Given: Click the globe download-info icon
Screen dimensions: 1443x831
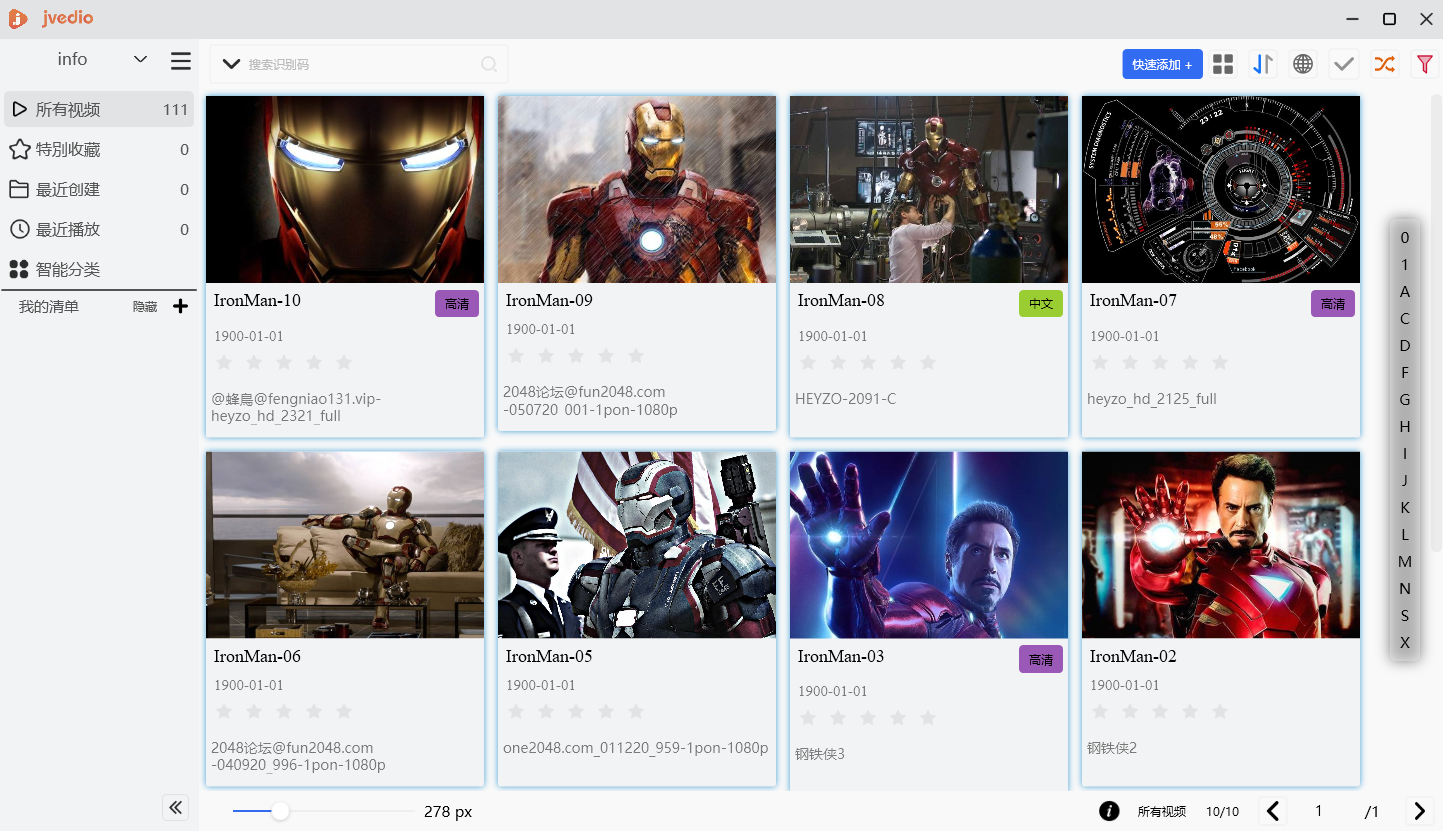Looking at the screenshot, I should click(x=1303, y=64).
